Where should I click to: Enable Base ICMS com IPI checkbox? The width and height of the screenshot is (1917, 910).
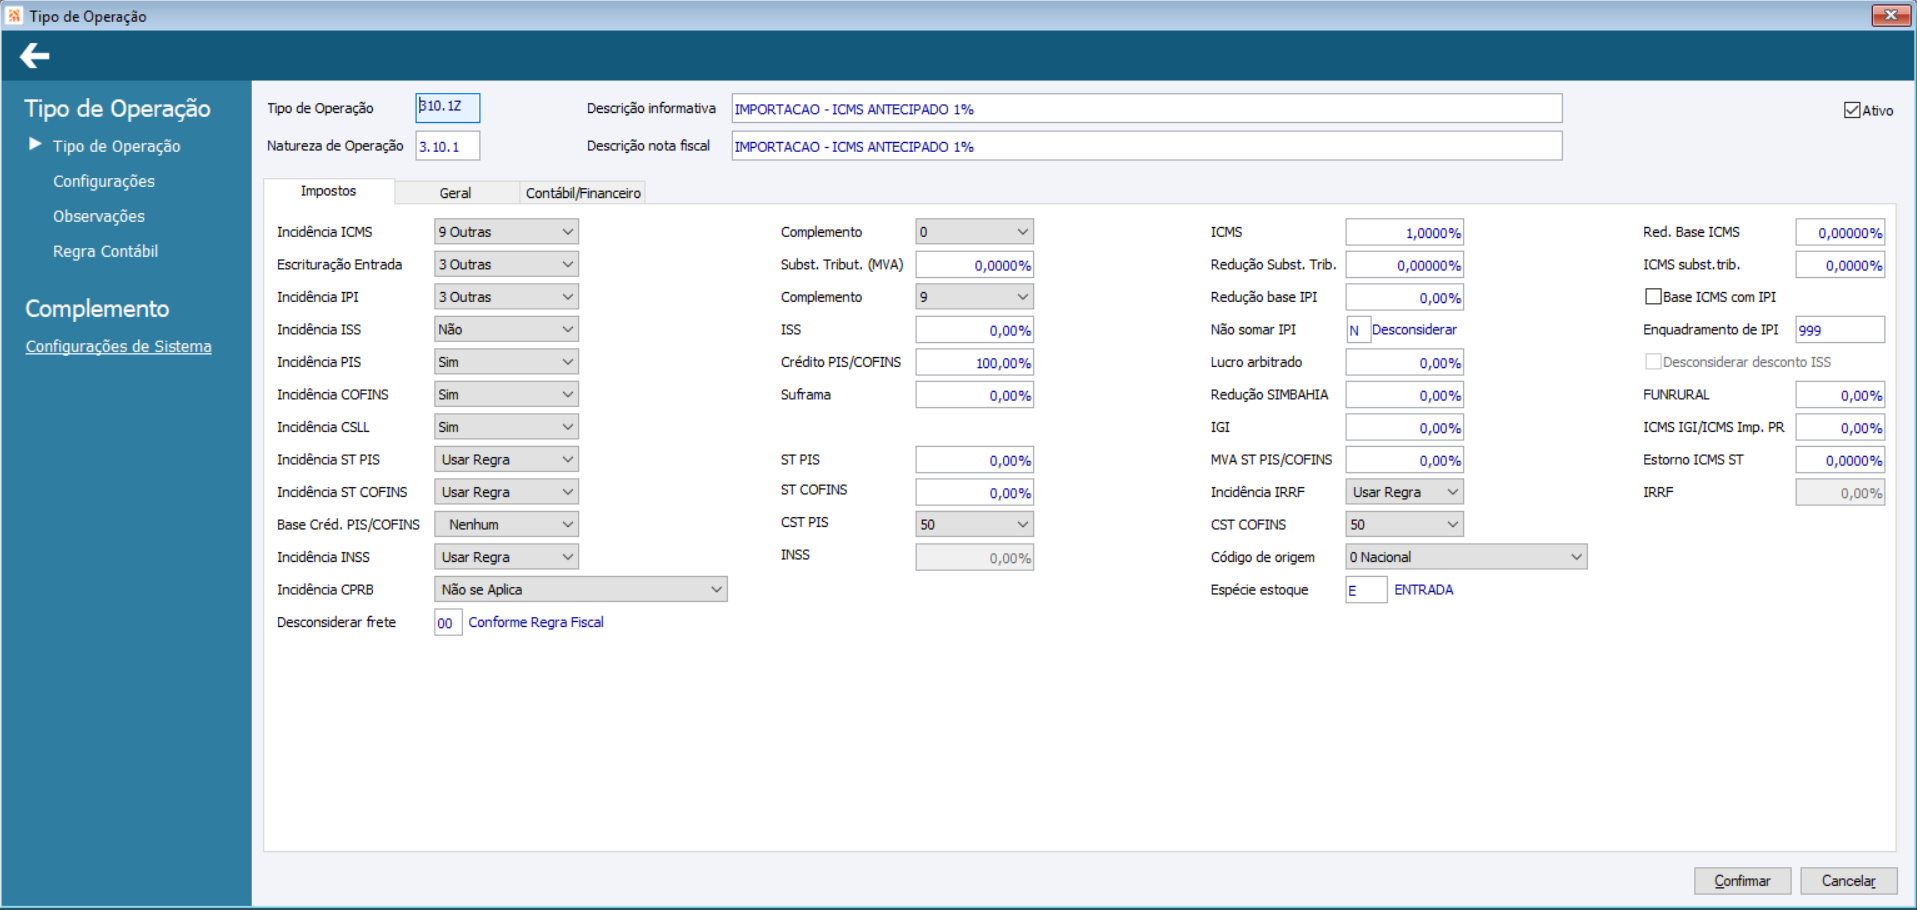1653,297
